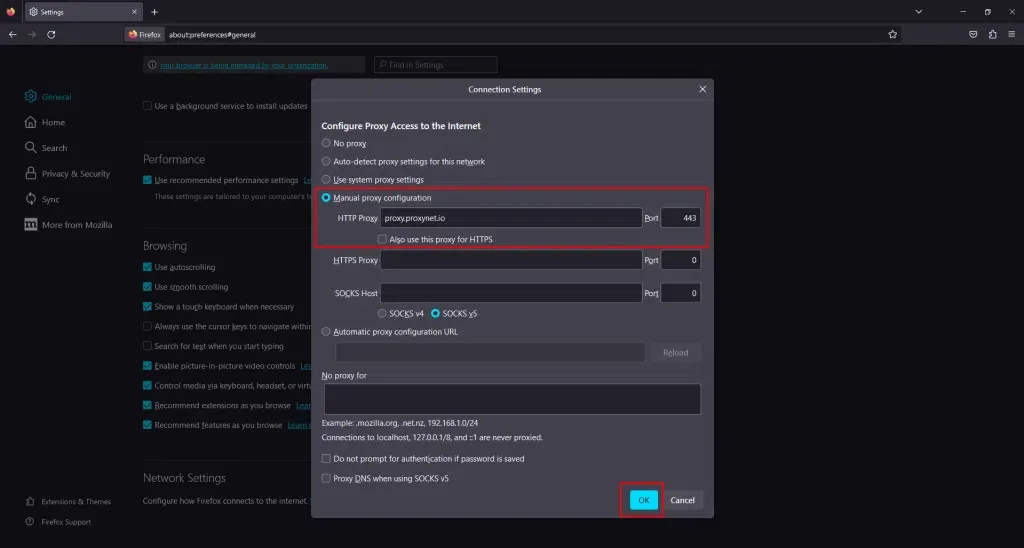Check Search for text when you start typing
Viewport: 1024px width, 548px height.
point(148,346)
